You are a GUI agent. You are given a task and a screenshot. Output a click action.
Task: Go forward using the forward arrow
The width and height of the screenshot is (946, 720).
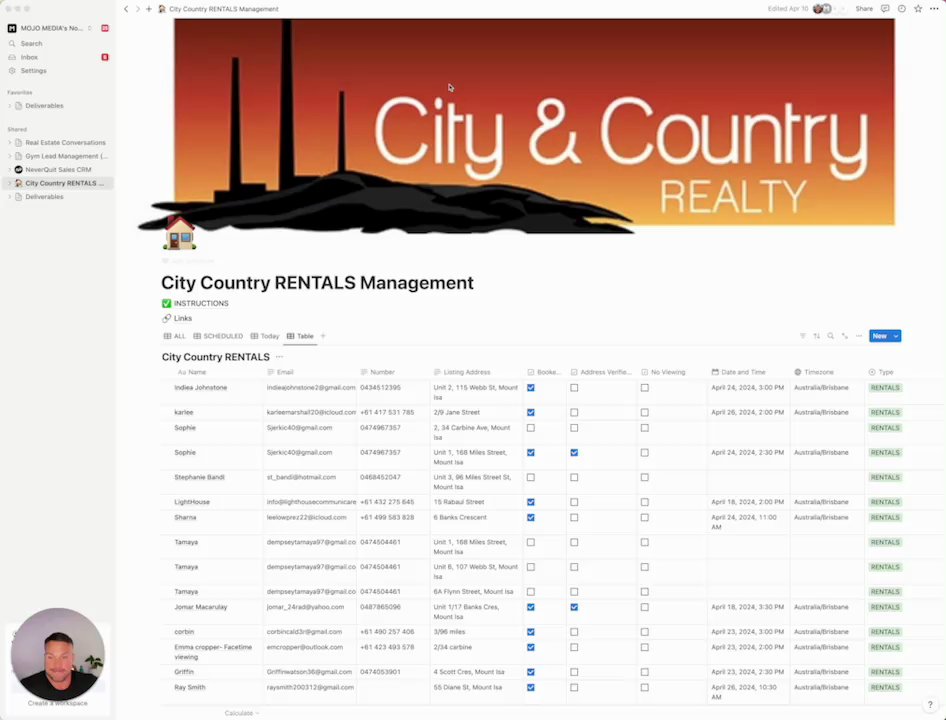[x=138, y=9]
